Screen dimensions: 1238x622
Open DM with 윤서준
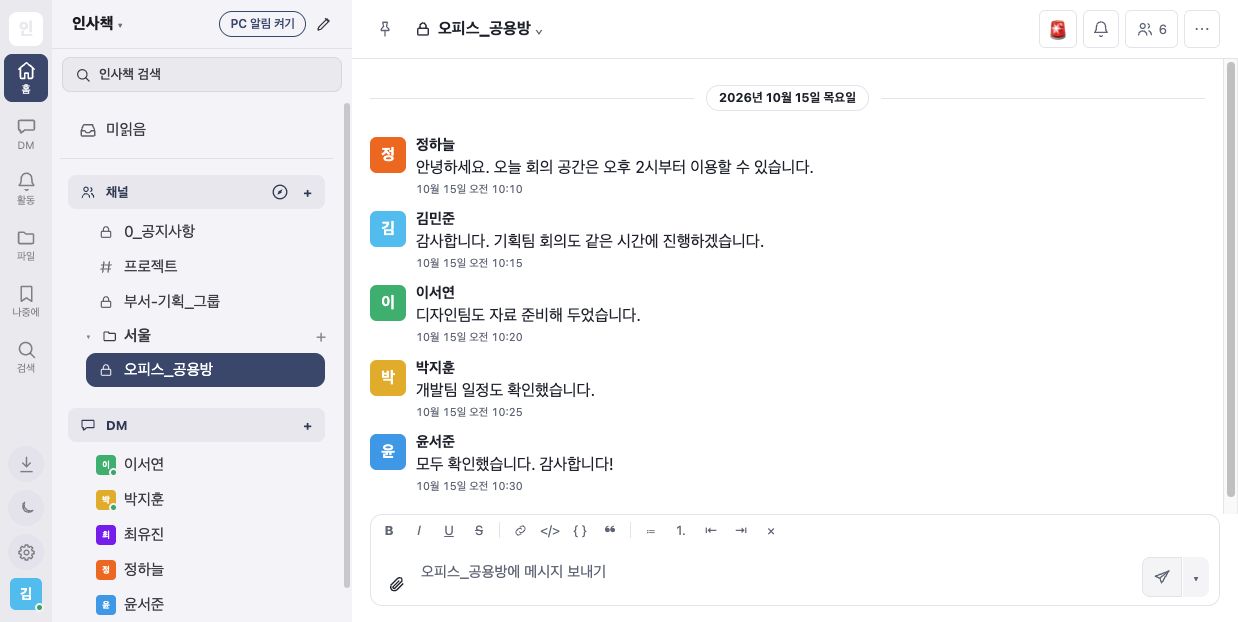[205, 604]
